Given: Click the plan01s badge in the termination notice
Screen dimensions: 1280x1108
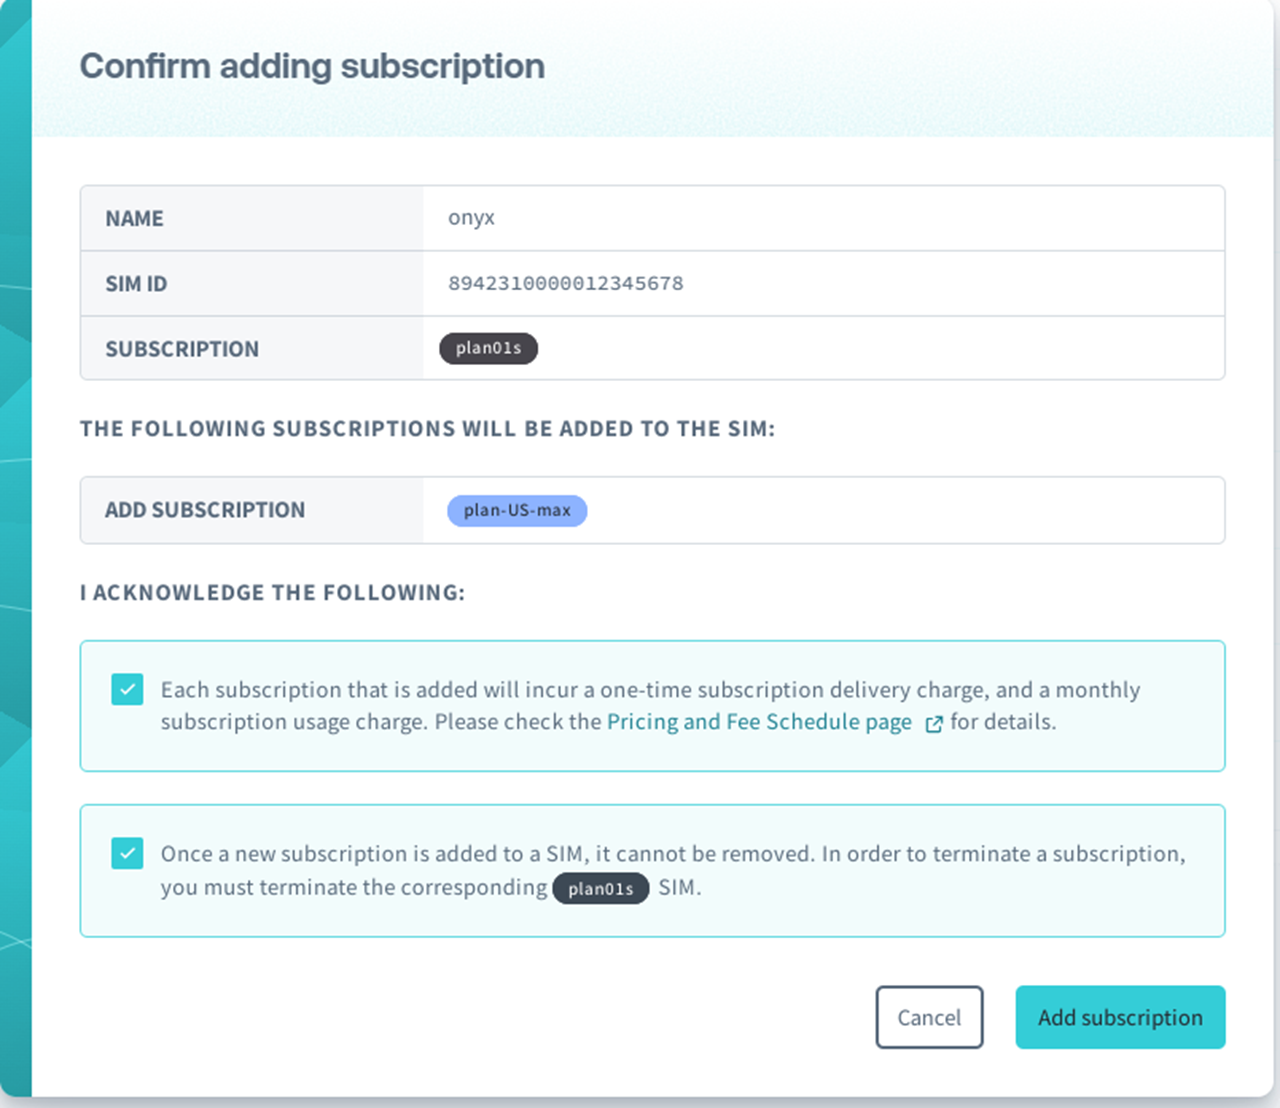Looking at the screenshot, I should pos(600,888).
